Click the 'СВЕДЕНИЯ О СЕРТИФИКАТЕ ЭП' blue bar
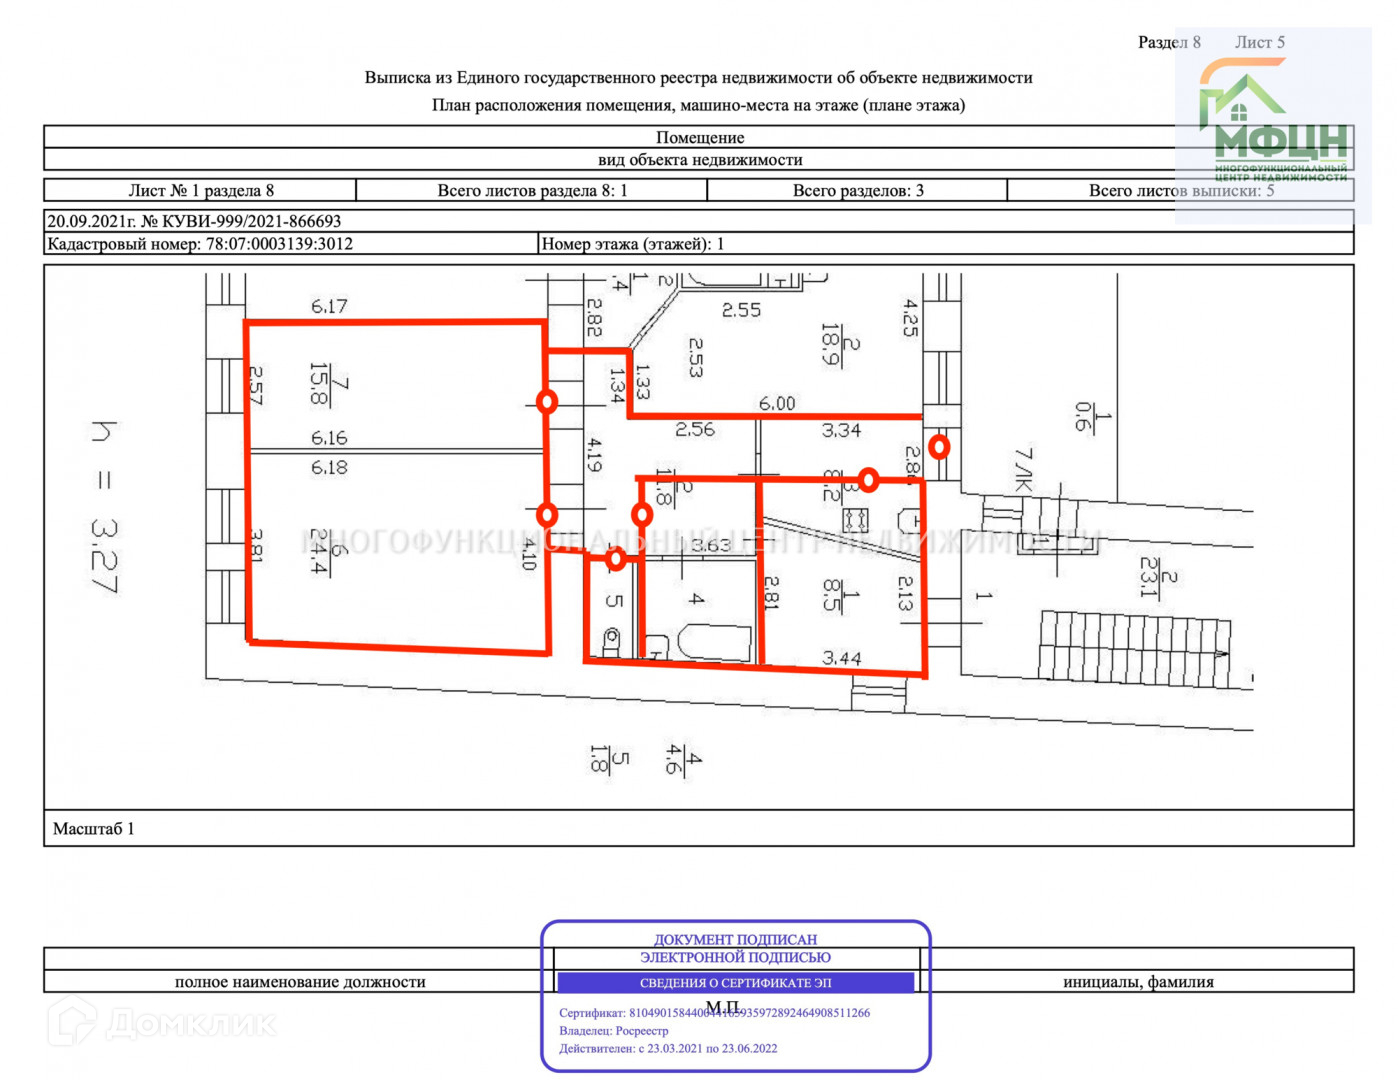 click(735, 983)
